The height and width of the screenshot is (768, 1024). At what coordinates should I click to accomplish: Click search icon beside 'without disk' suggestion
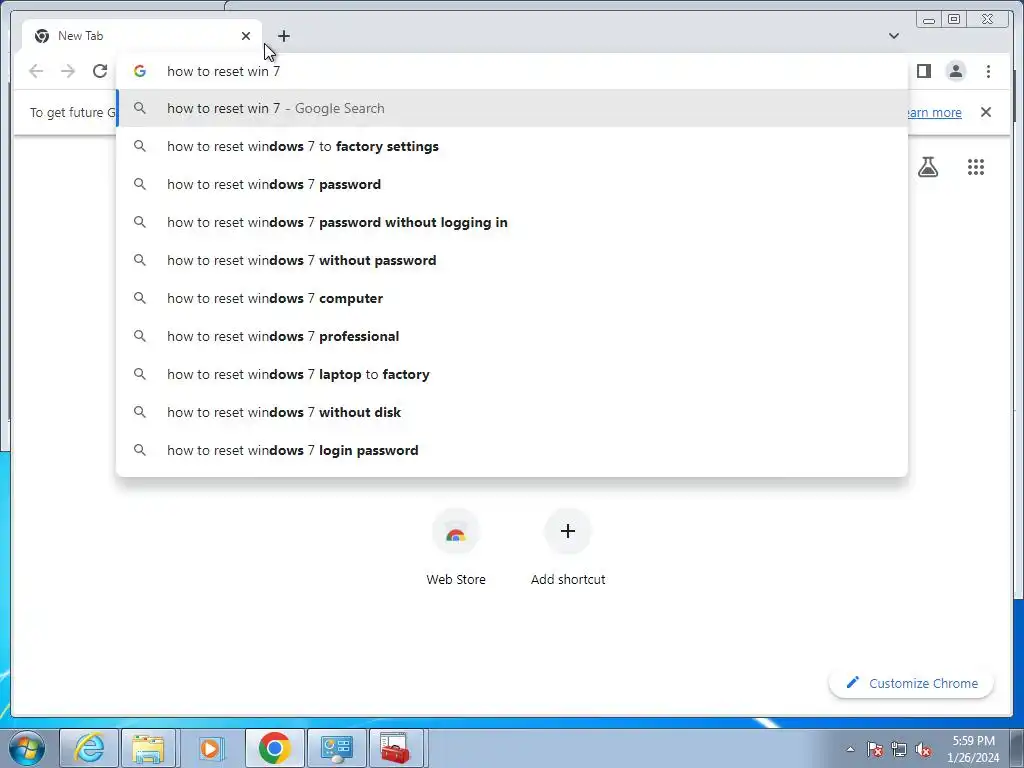pos(140,412)
